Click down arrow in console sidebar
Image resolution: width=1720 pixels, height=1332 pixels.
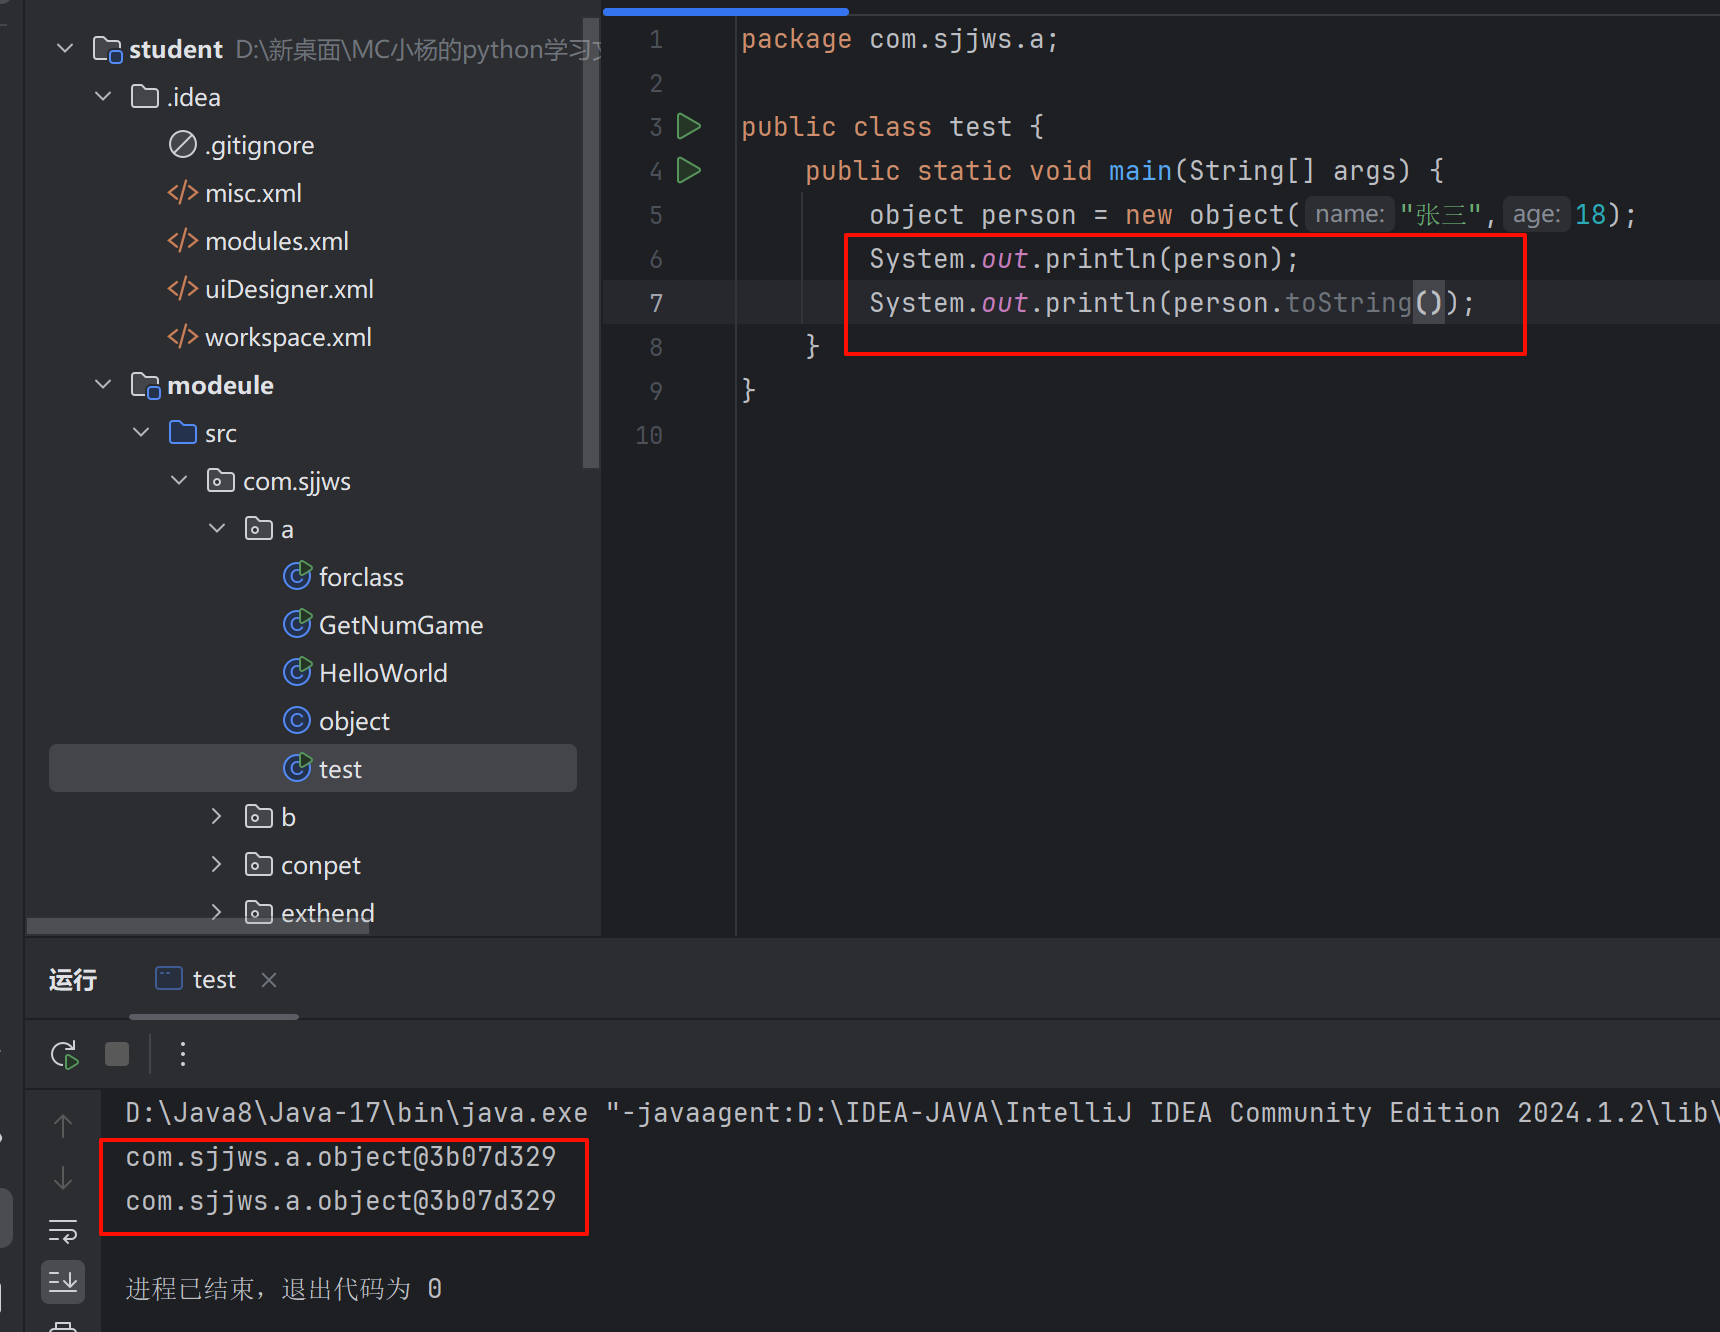(63, 1178)
